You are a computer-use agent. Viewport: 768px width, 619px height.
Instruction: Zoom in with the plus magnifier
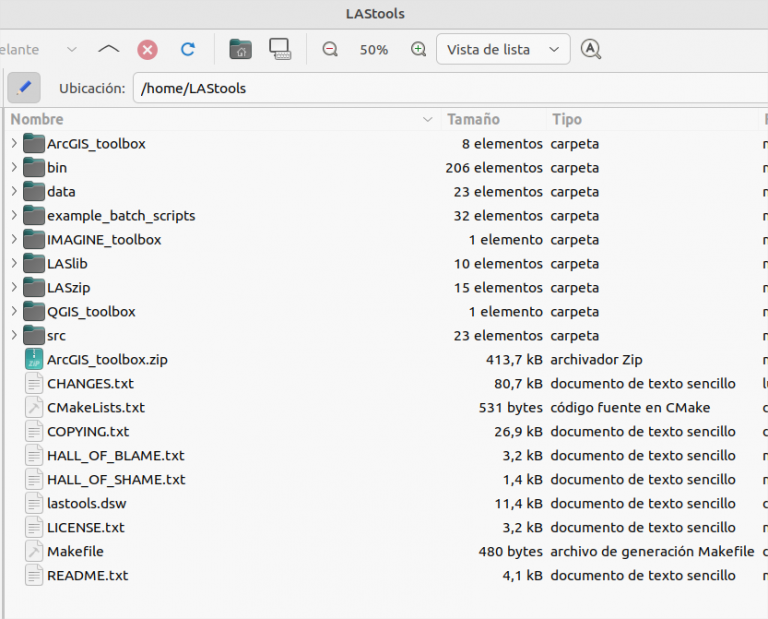pyautogui.click(x=418, y=49)
